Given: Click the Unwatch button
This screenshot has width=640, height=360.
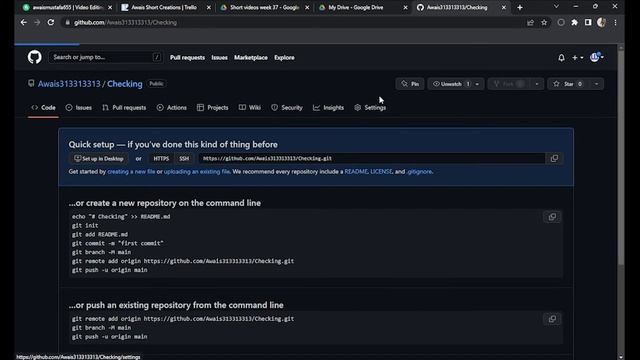Looking at the screenshot, I should [451, 84].
